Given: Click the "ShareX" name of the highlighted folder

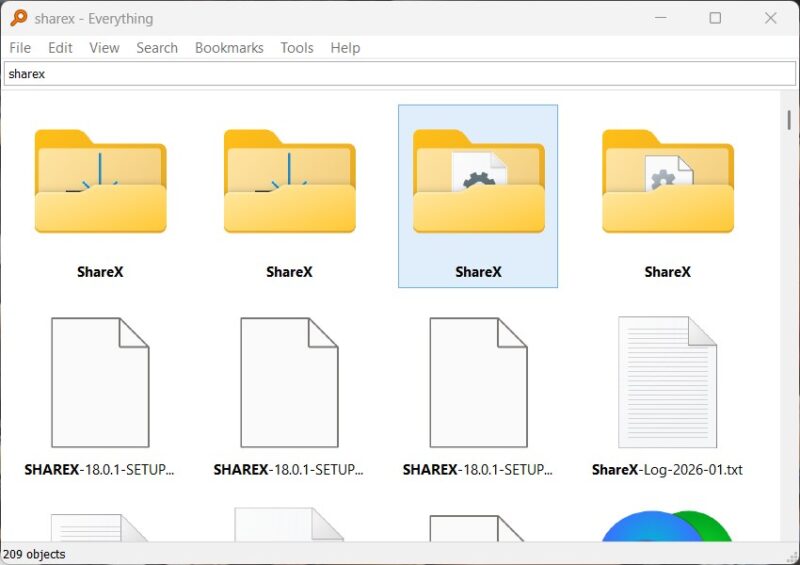Looking at the screenshot, I should click(478, 272).
